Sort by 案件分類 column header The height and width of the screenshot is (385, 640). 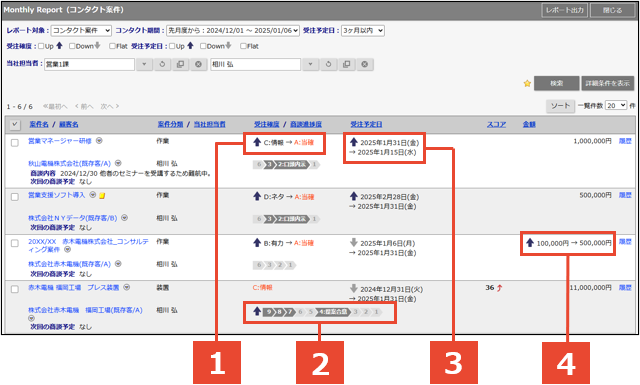click(x=170, y=124)
